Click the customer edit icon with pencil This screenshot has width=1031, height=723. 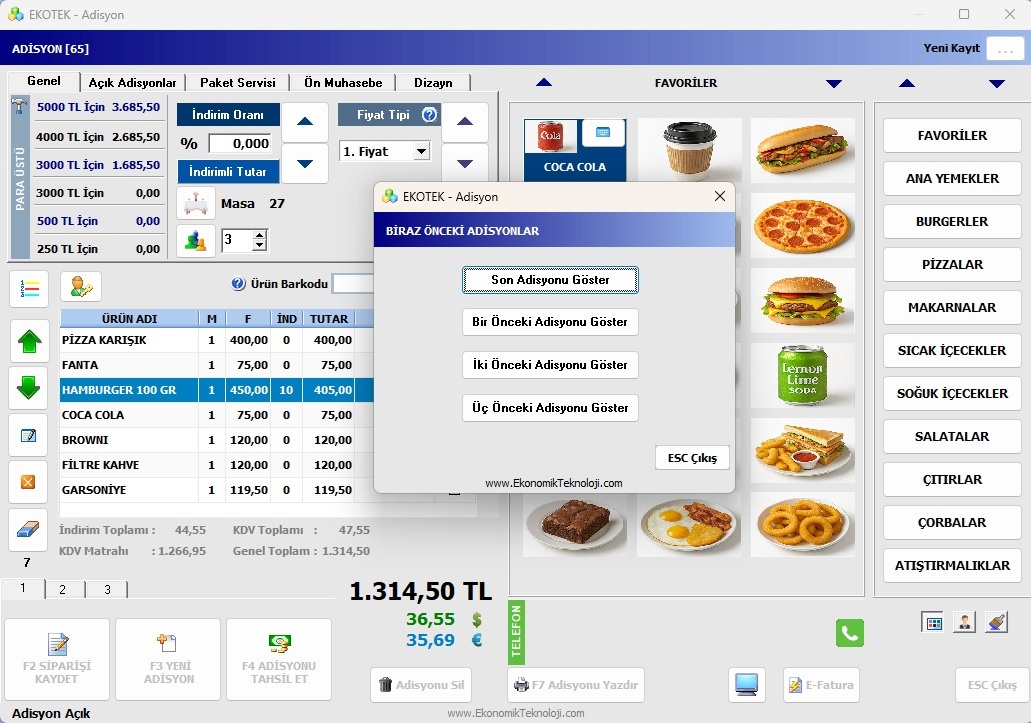(x=81, y=287)
